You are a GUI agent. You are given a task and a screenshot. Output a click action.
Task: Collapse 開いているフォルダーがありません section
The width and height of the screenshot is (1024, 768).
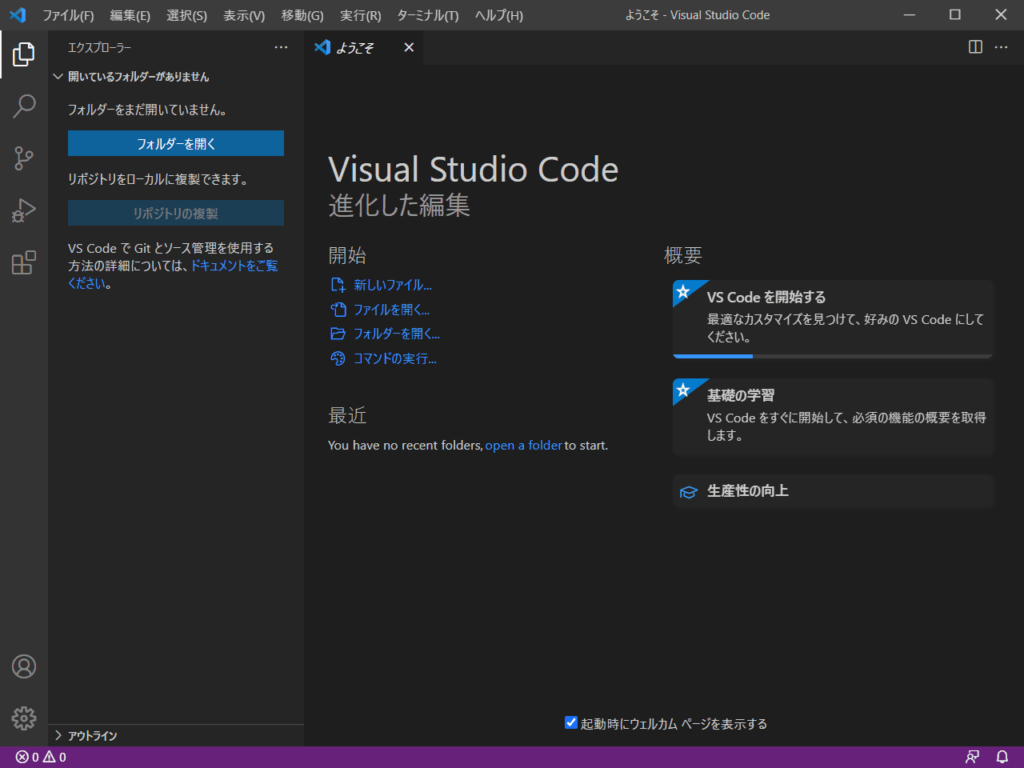click(138, 76)
